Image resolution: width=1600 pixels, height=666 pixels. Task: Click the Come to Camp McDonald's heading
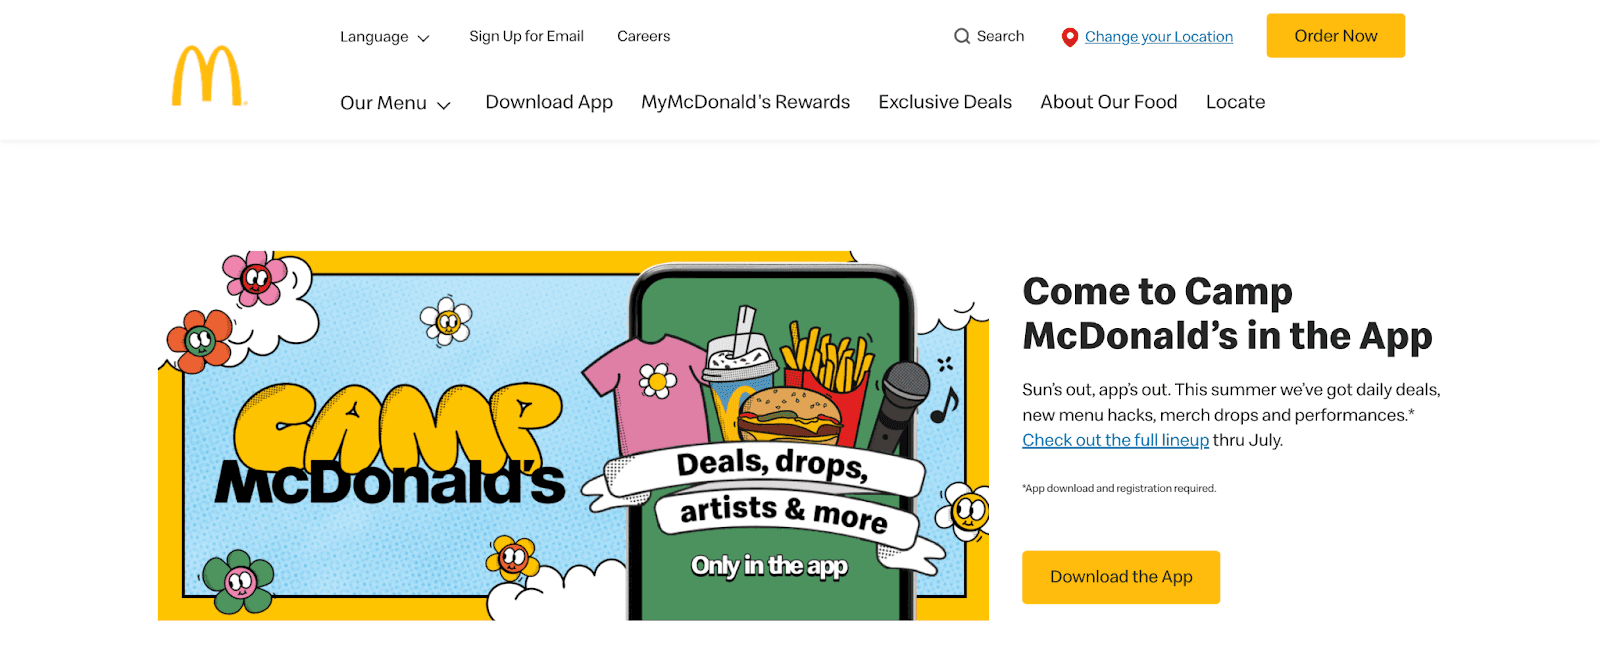(x=1227, y=313)
